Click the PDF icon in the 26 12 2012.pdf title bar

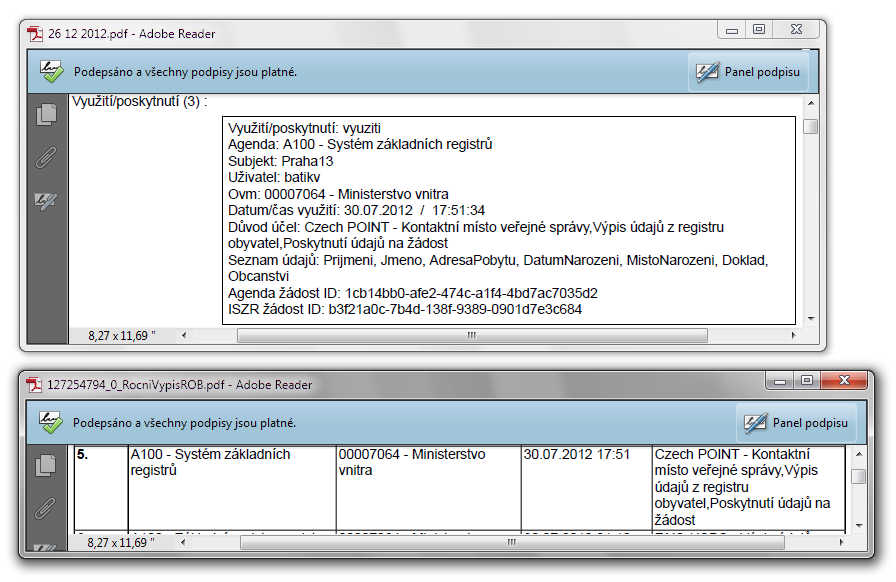(35, 34)
